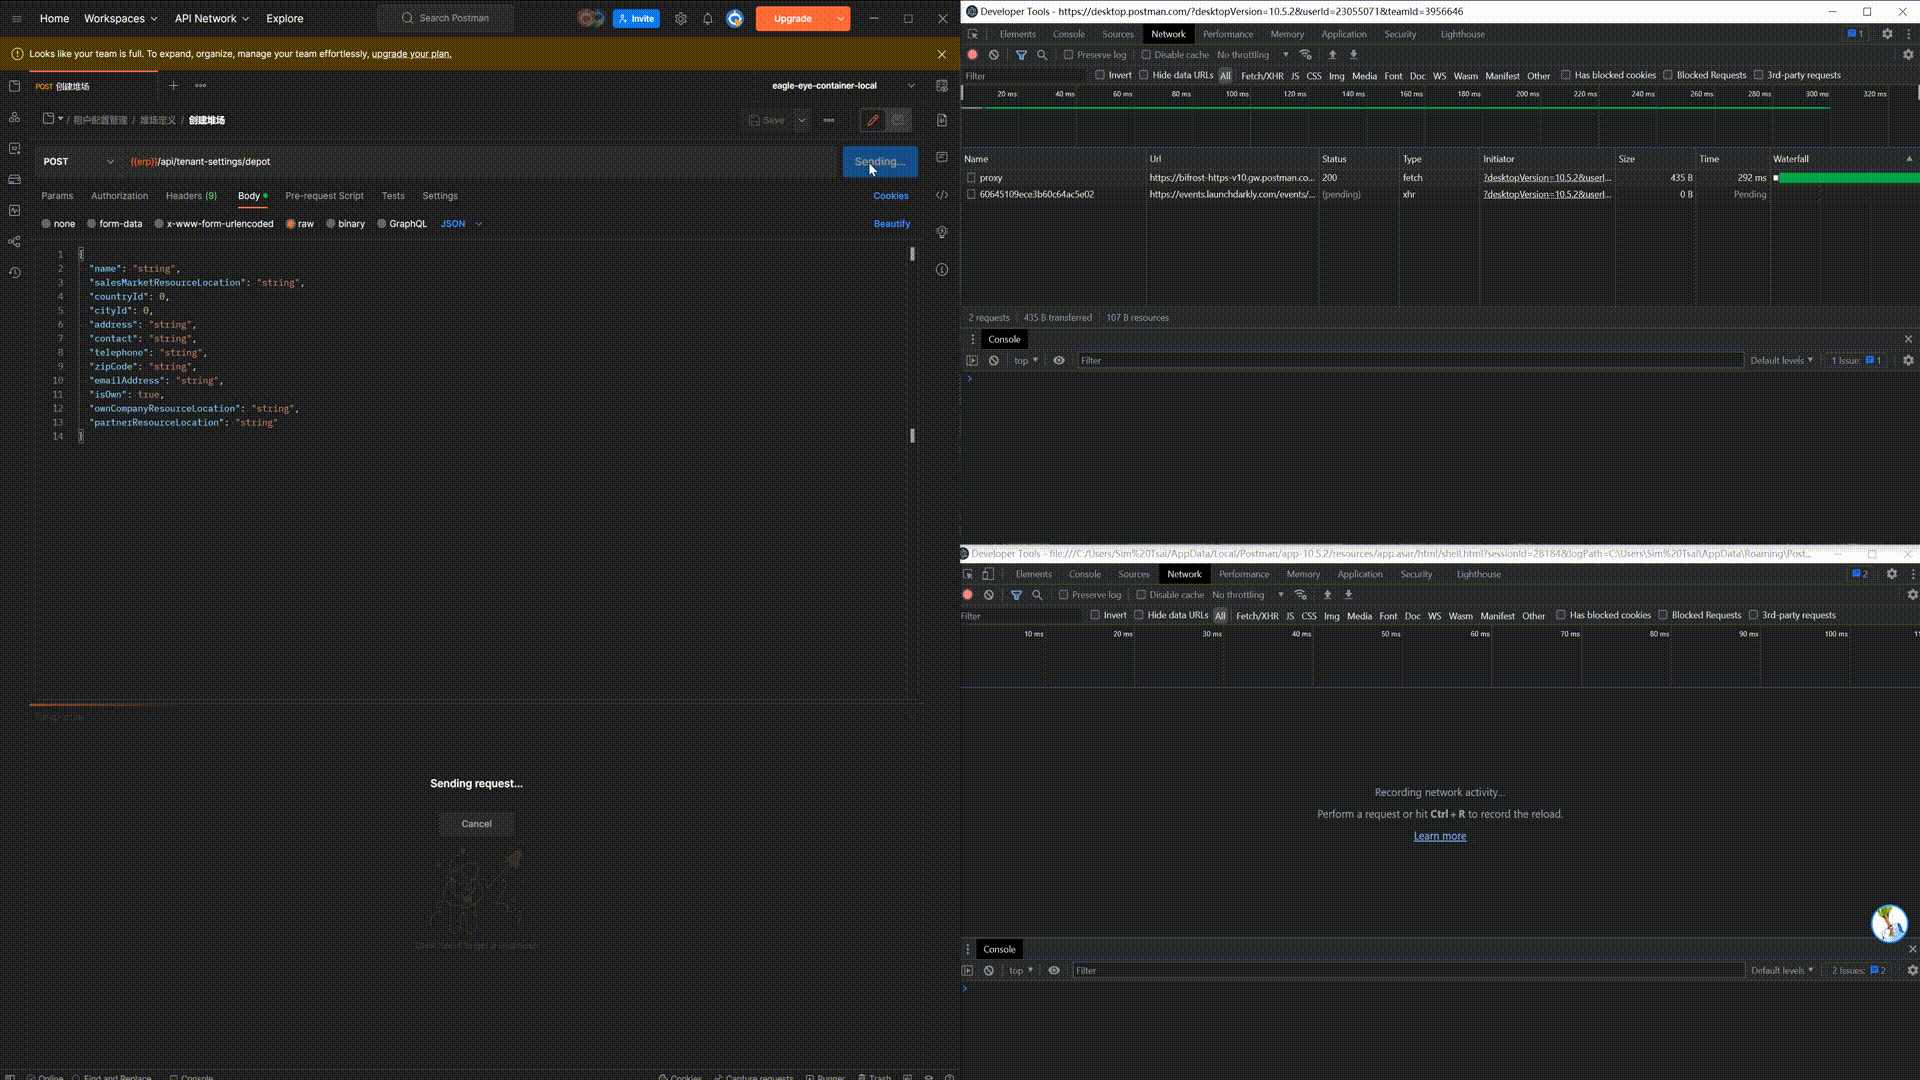Open the Flows icon in Postman sidebar
1920x1080 pixels.
14,242
